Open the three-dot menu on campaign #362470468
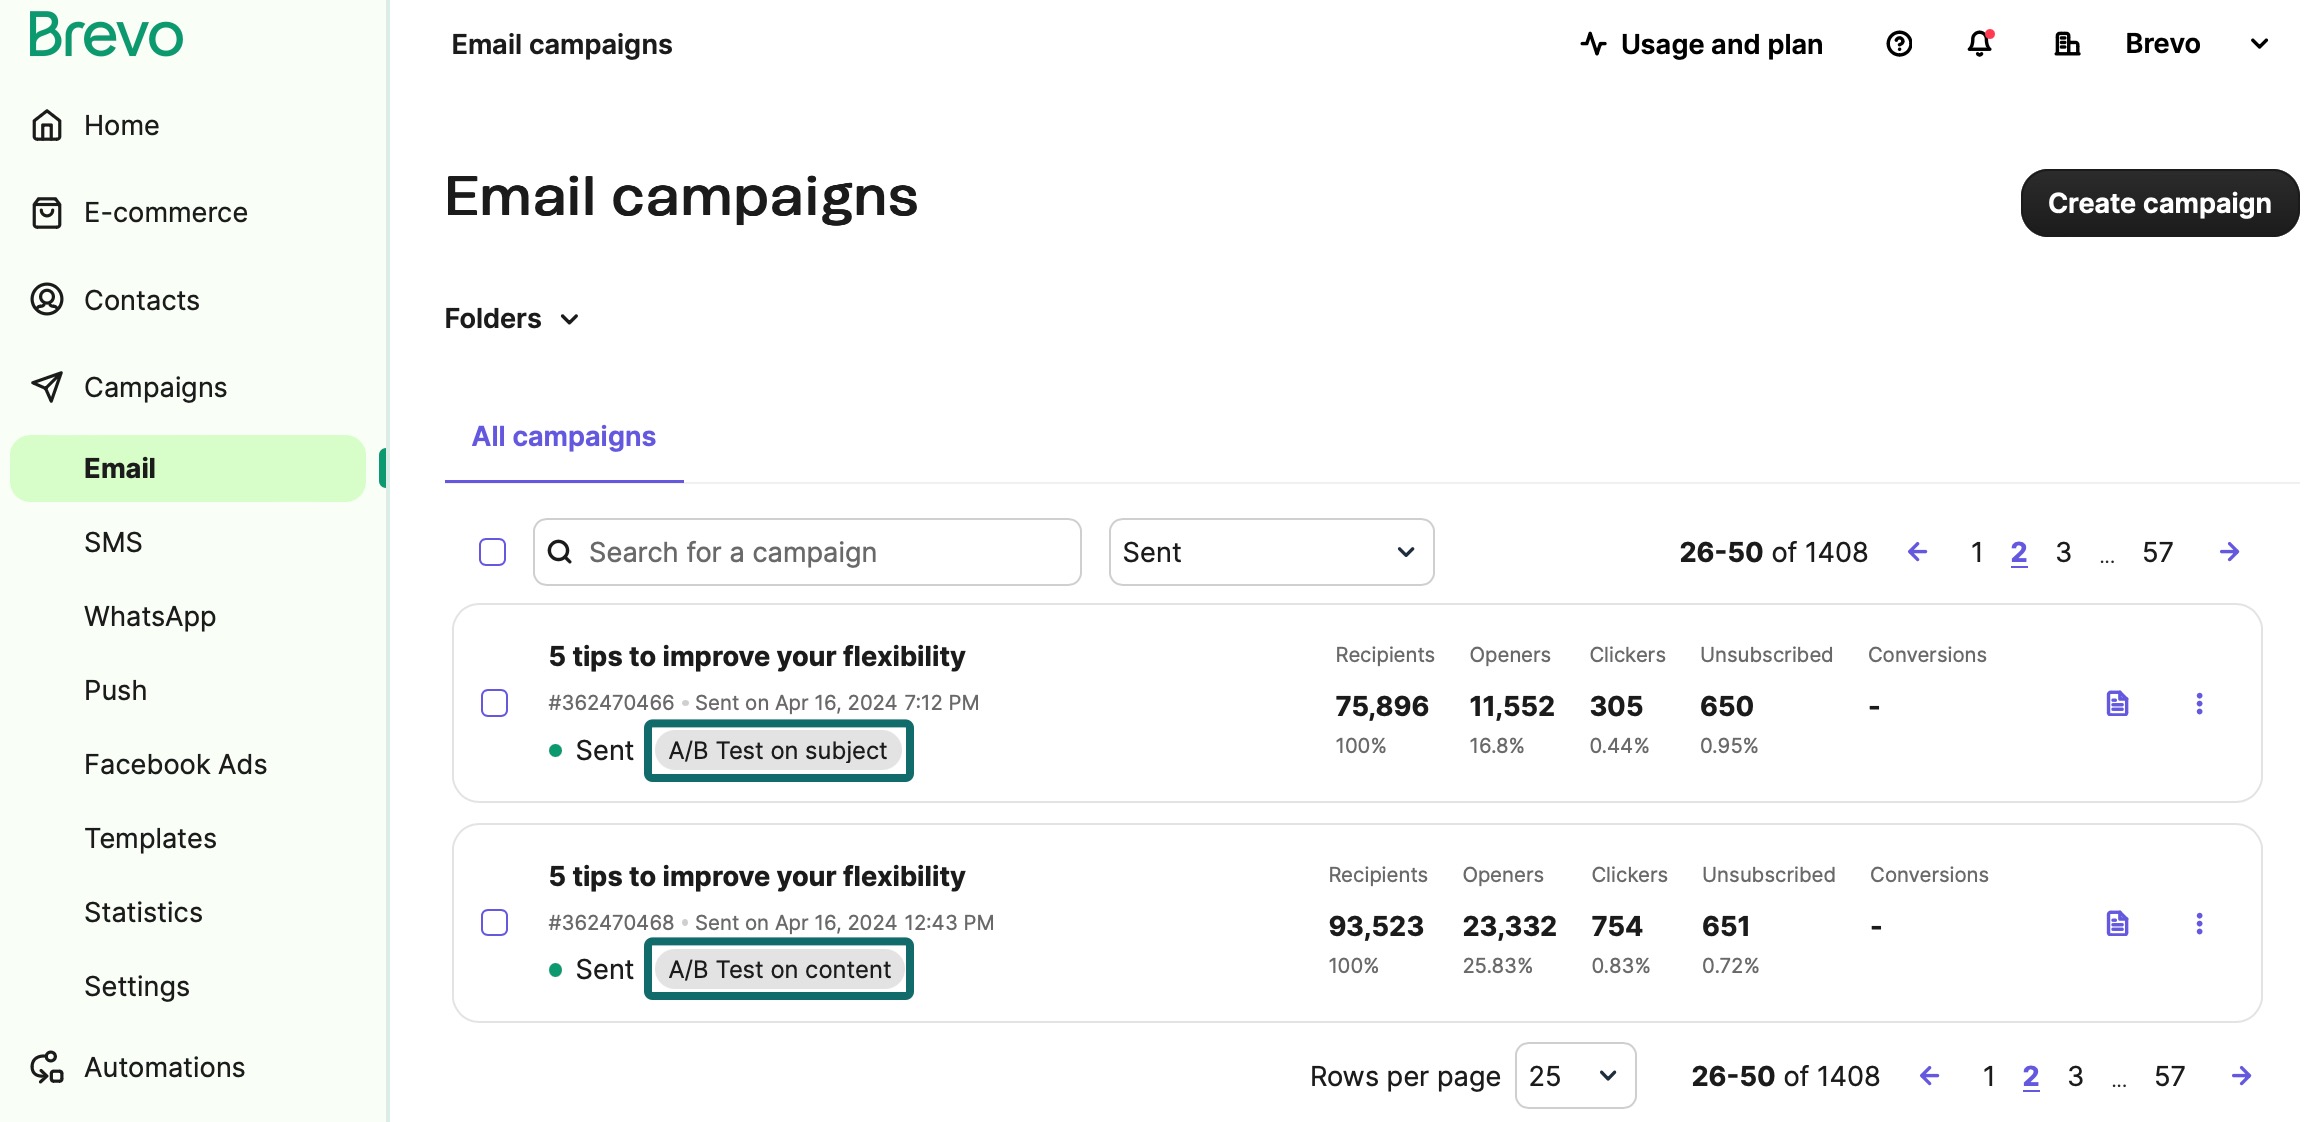Image resolution: width=2316 pixels, height=1122 pixels. (2200, 923)
